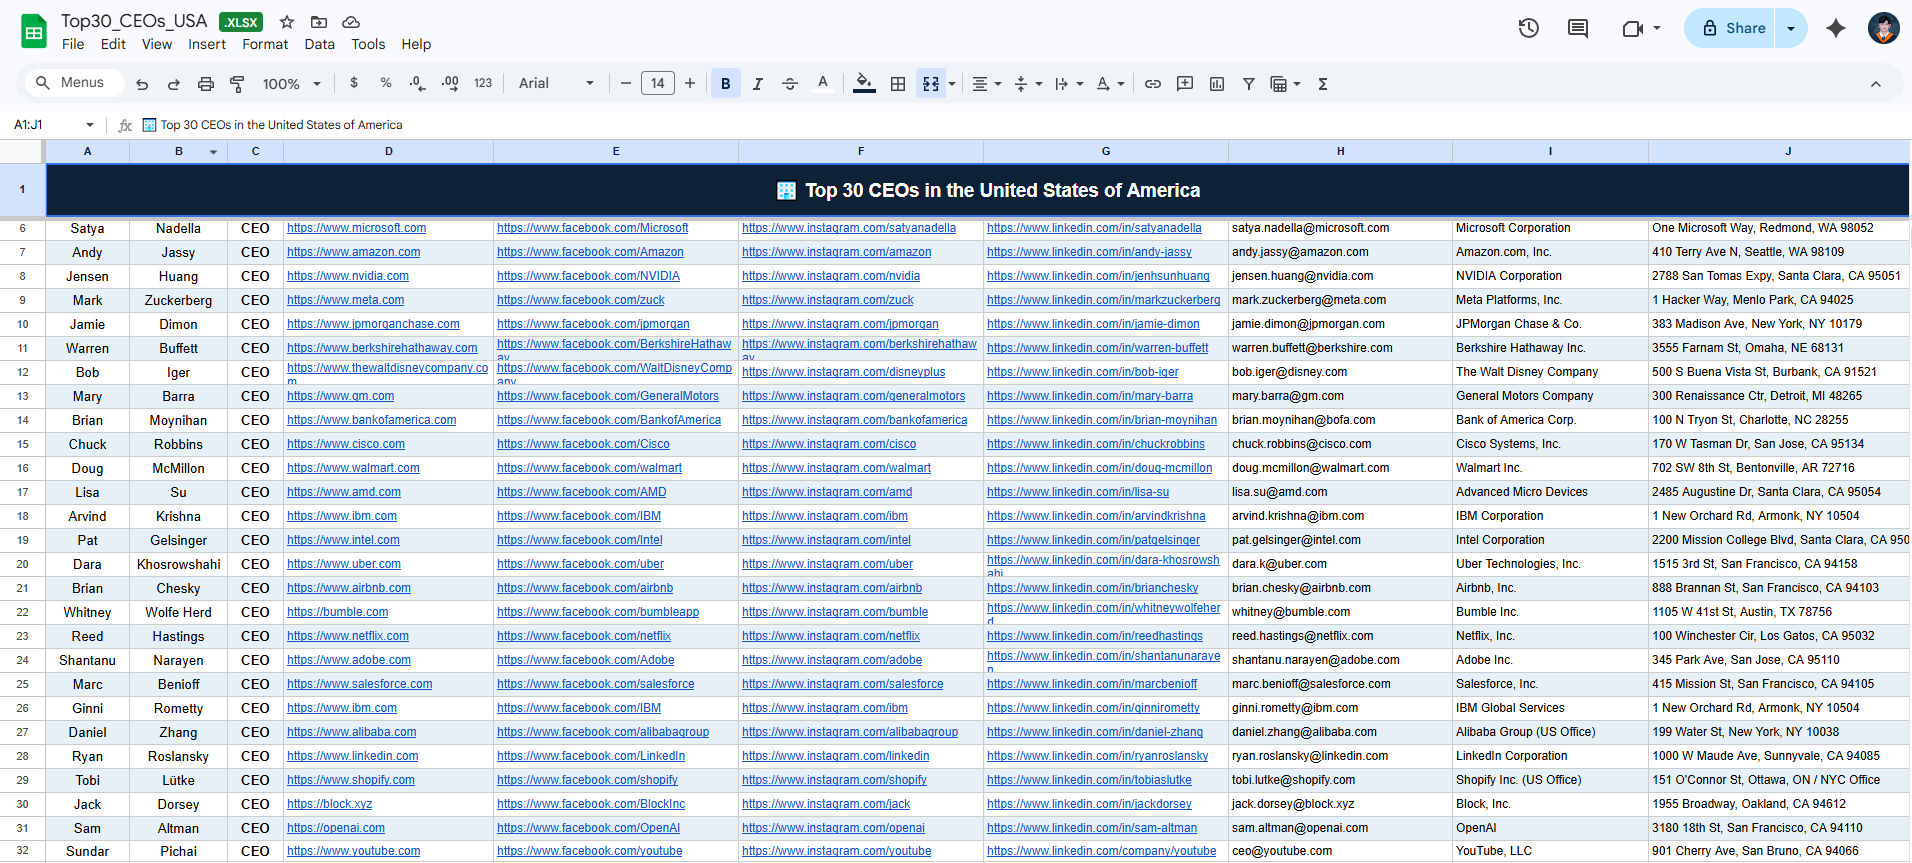Open the View menu

[156, 44]
